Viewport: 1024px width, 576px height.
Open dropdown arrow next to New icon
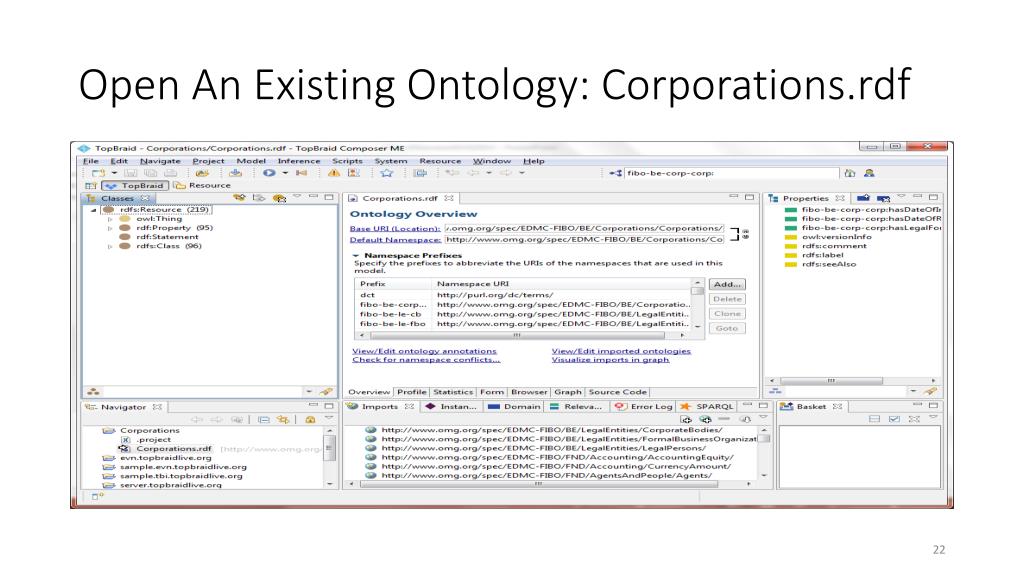click(114, 173)
